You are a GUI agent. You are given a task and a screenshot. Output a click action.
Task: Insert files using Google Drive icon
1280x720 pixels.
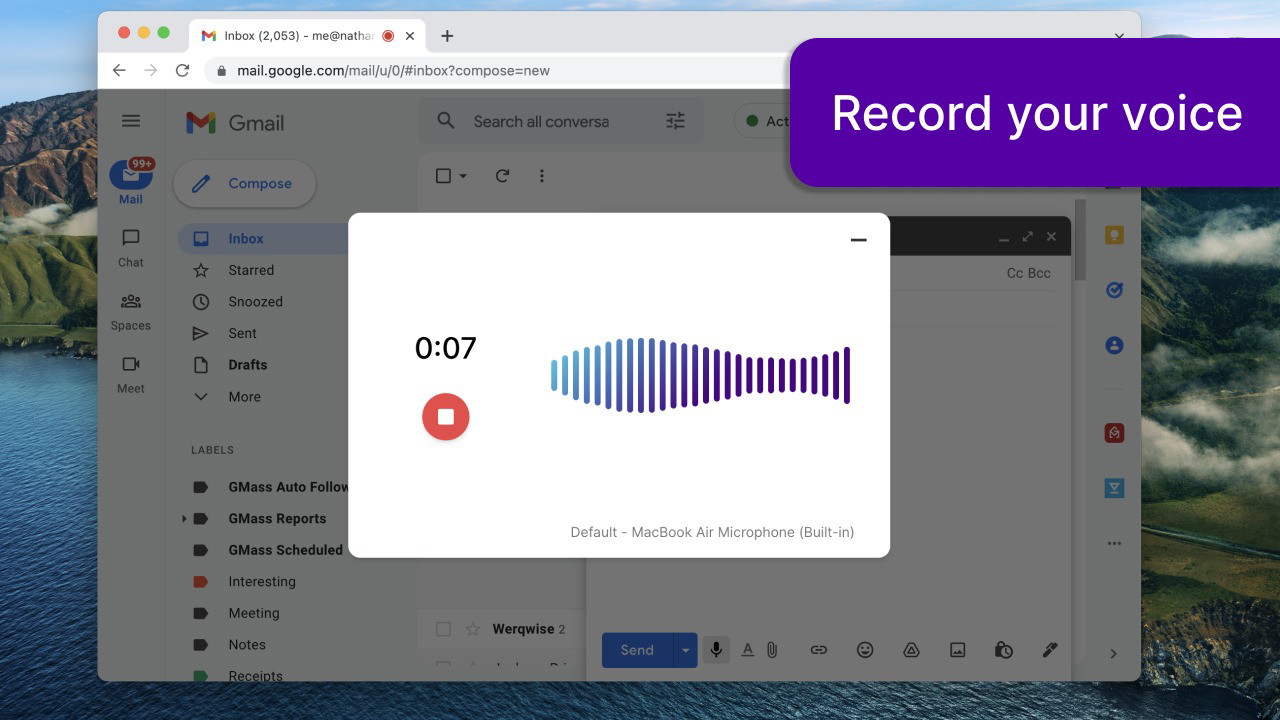pos(911,650)
